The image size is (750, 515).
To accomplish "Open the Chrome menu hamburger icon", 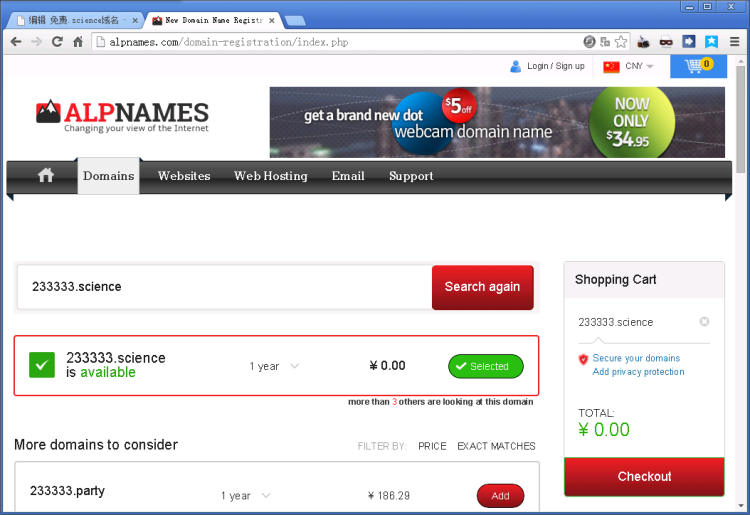I will tap(735, 42).
